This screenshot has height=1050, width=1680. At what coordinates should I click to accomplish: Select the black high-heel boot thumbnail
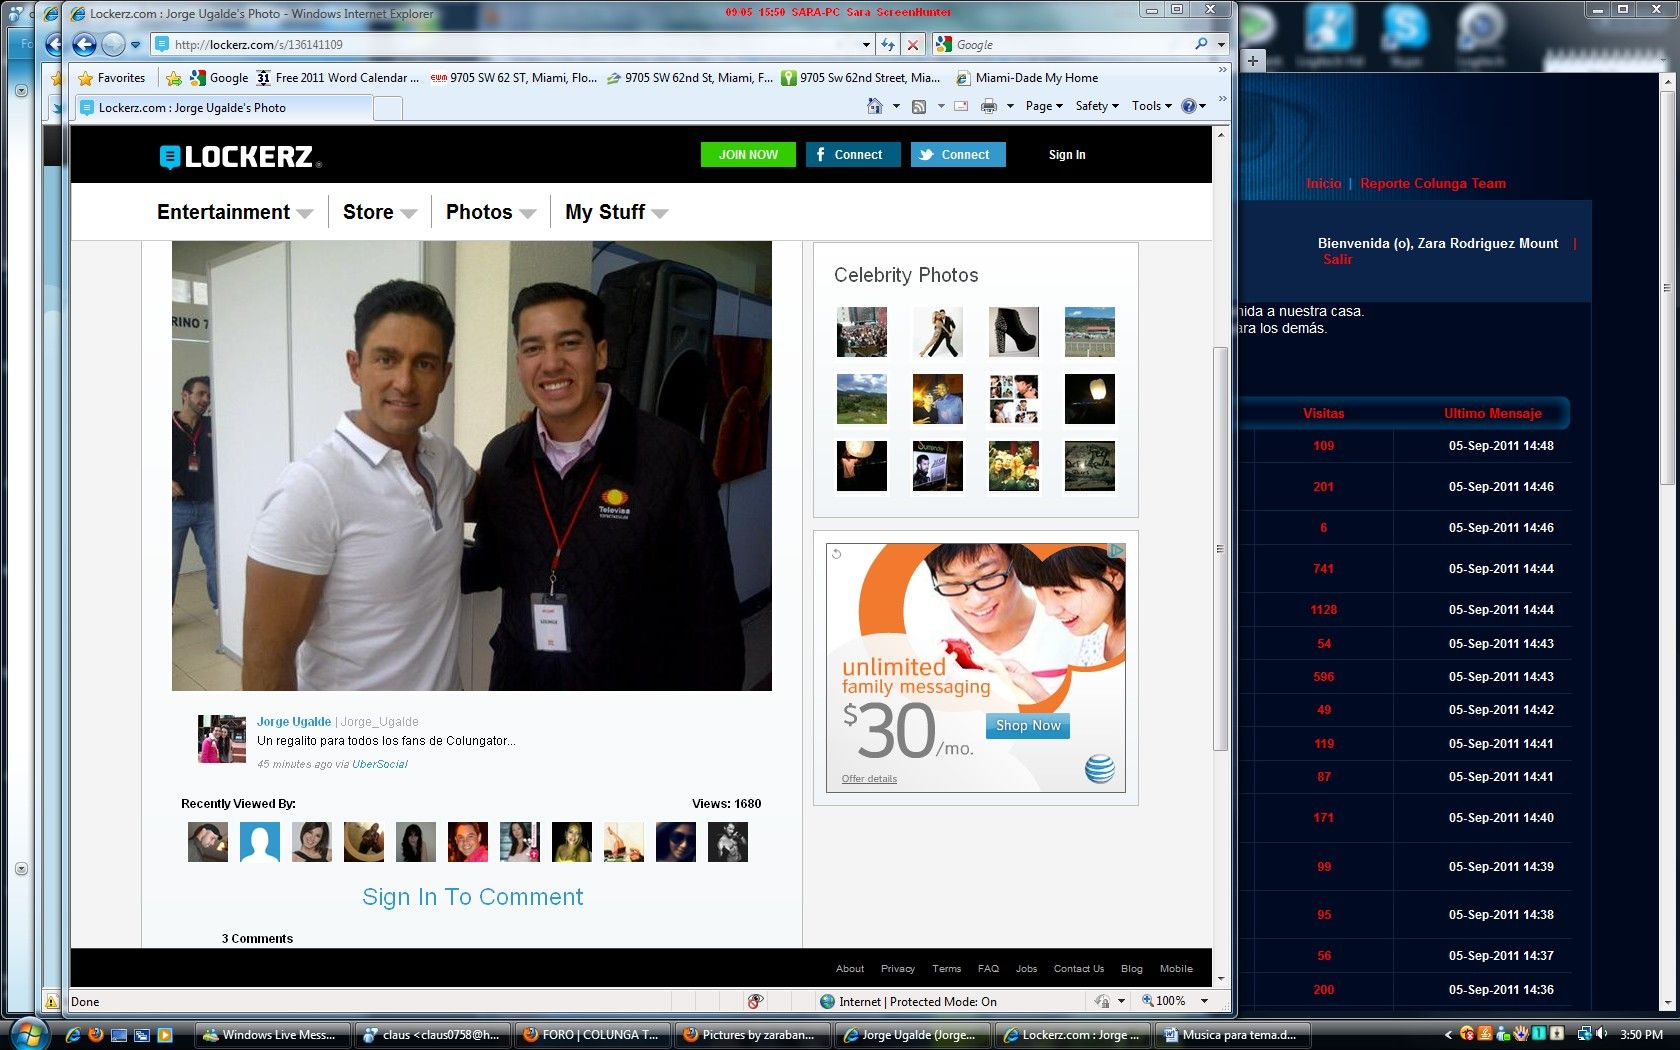pos(1013,332)
